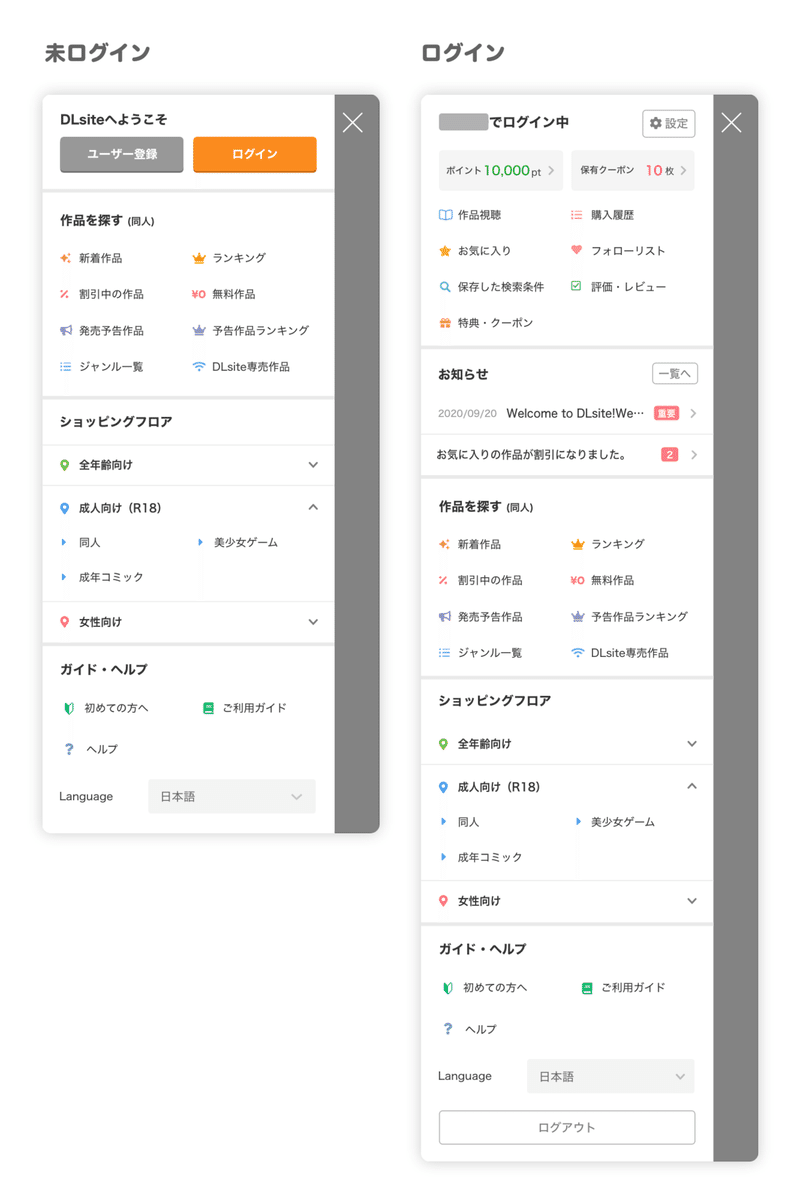The height and width of the screenshot is (1204, 800).
Task: Click the 予告作品ランキング crown icon in the logged-out panel
Action: click(198, 330)
